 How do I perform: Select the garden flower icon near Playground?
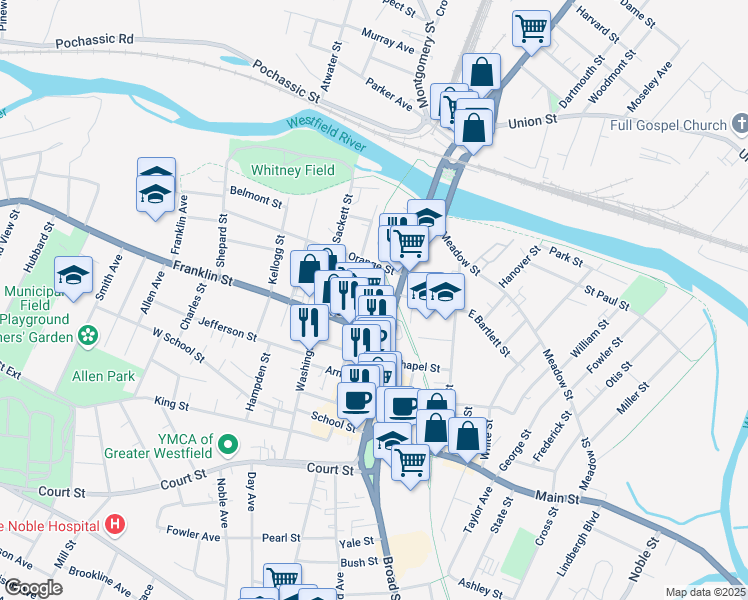(x=88, y=336)
